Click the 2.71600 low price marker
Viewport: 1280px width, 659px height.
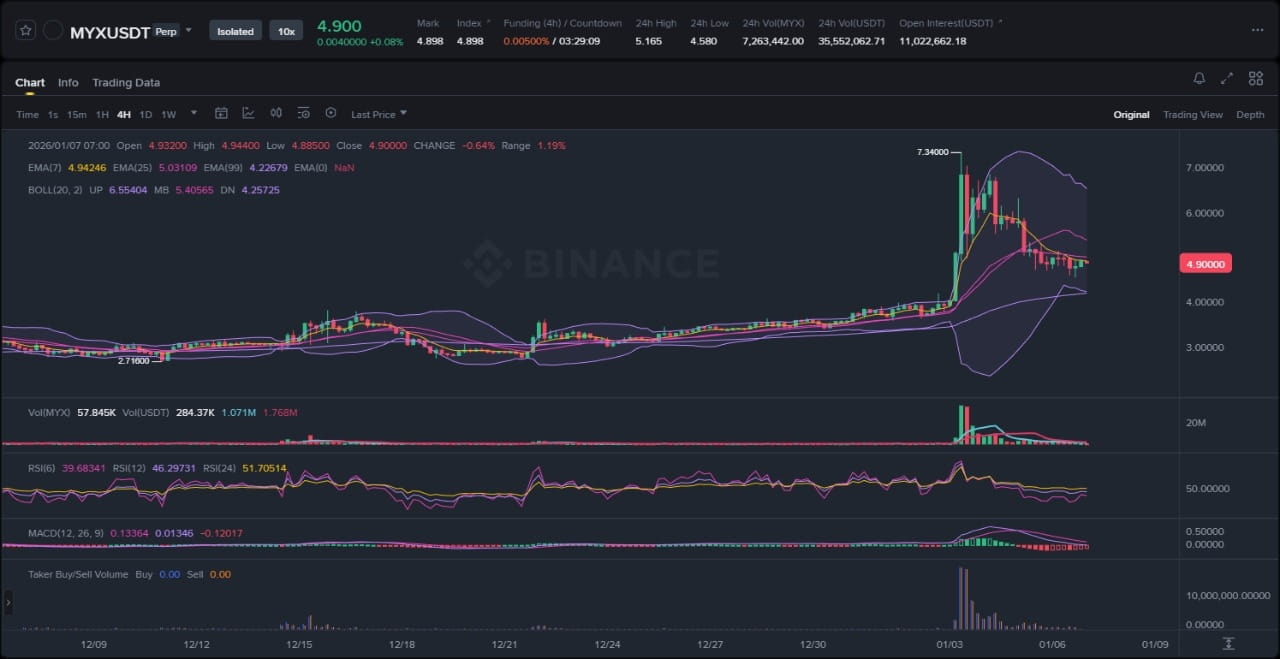coord(134,360)
